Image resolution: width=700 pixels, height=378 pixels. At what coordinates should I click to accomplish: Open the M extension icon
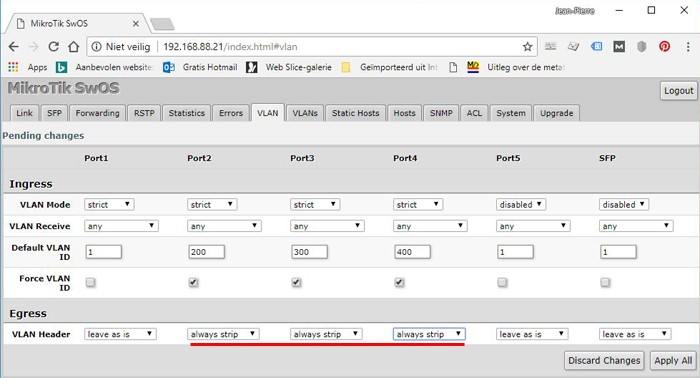pyautogui.click(x=619, y=46)
